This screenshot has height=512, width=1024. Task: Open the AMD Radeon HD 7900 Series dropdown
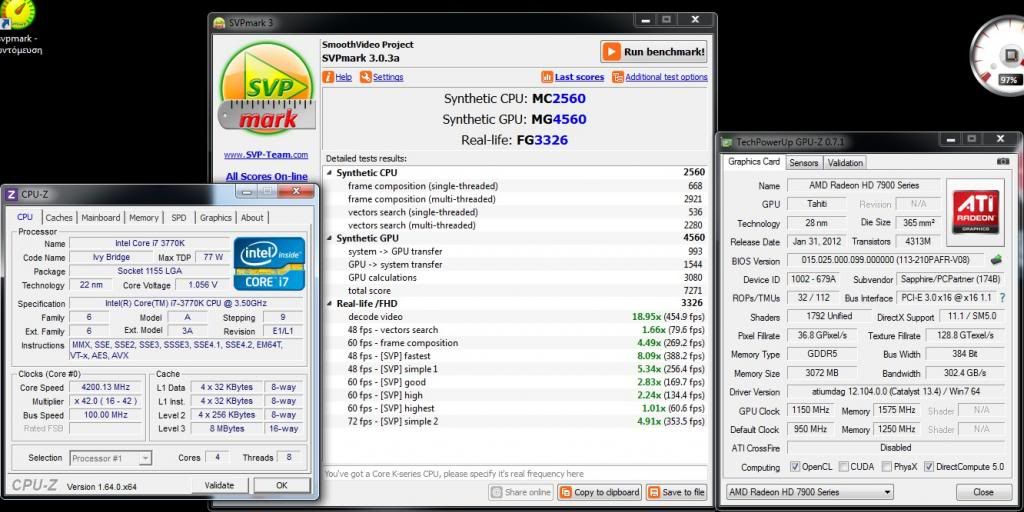click(x=810, y=492)
